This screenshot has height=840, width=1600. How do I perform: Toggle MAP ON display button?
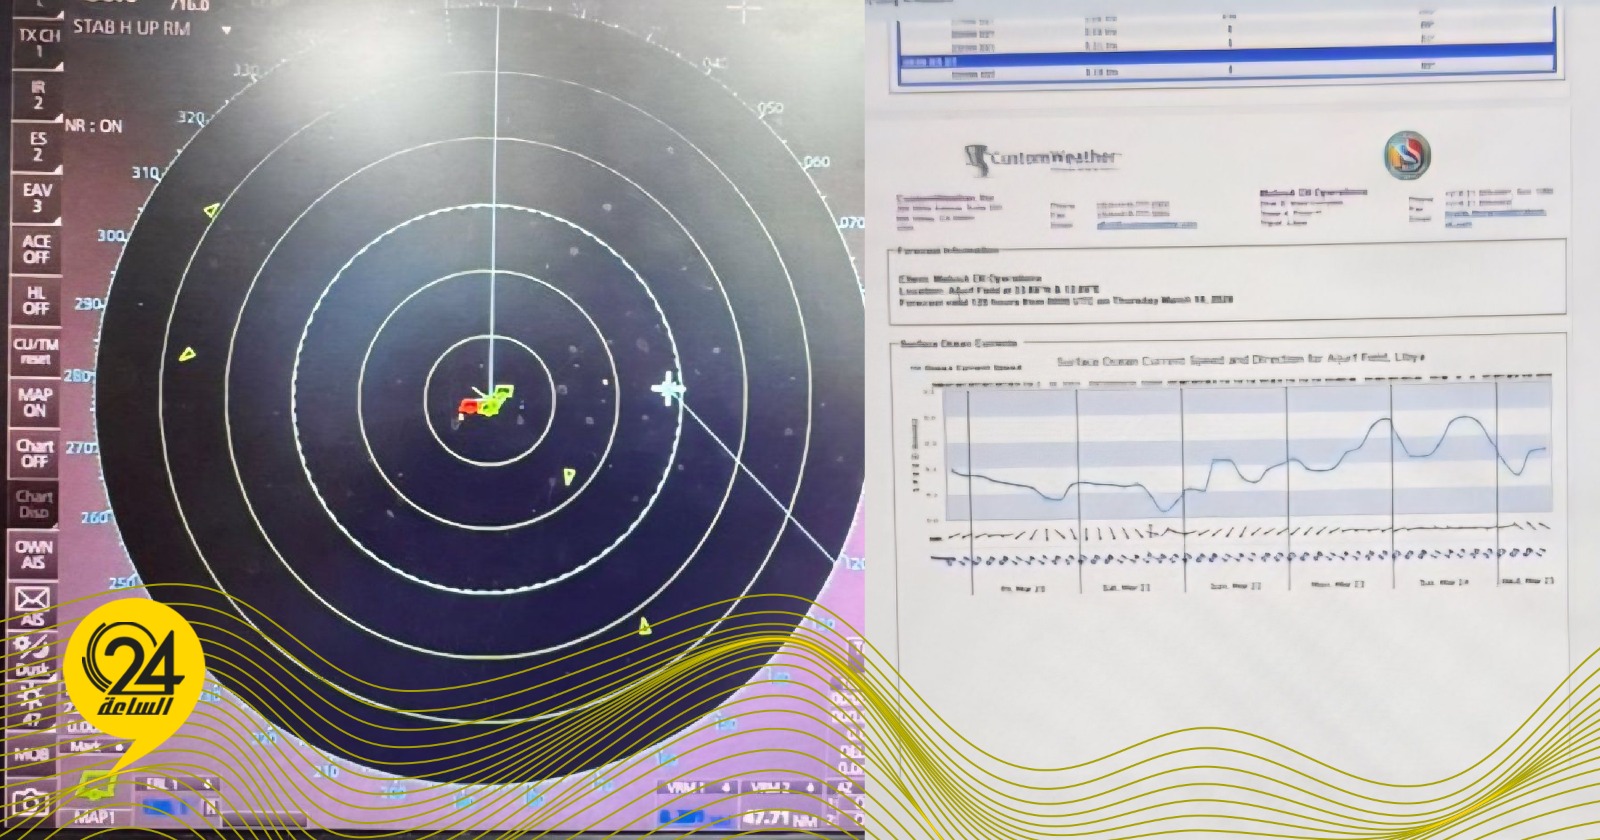click(35, 402)
